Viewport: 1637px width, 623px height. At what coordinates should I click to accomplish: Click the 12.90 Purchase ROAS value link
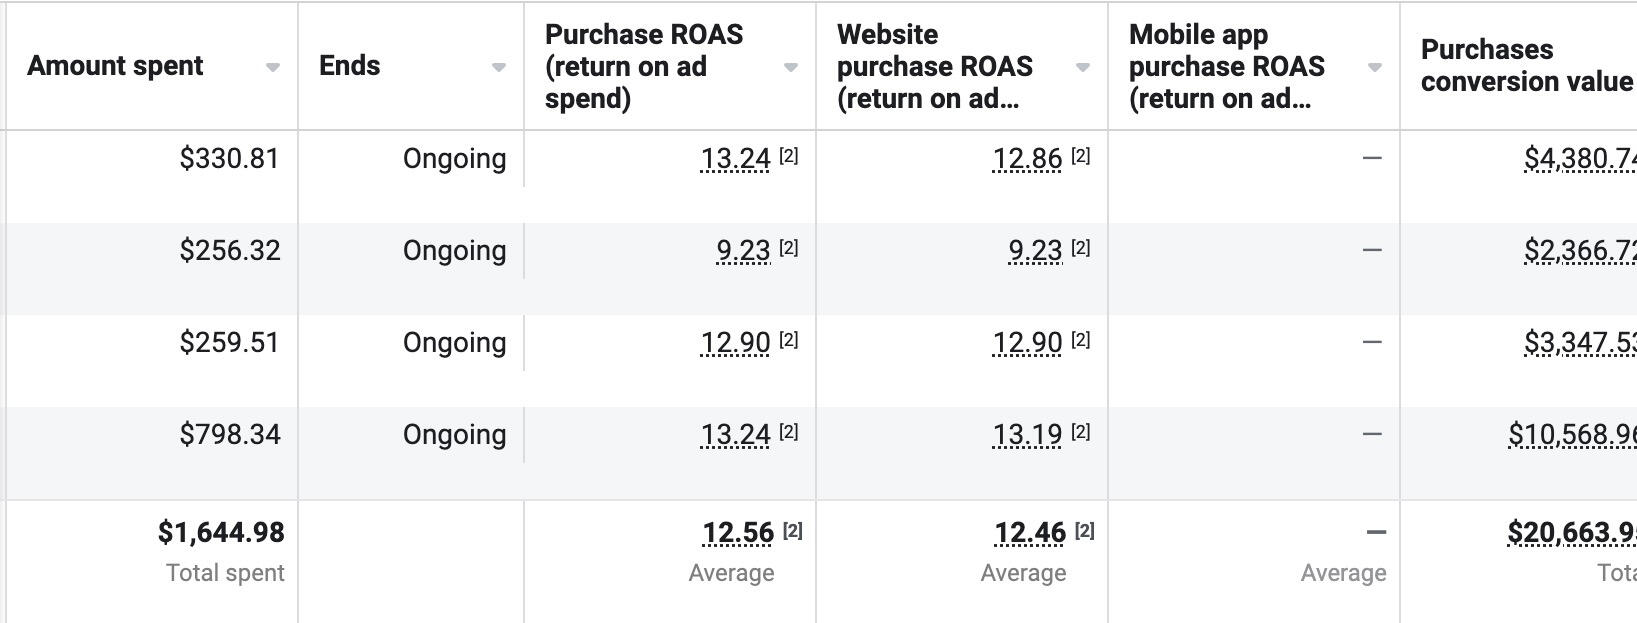[x=735, y=343]
